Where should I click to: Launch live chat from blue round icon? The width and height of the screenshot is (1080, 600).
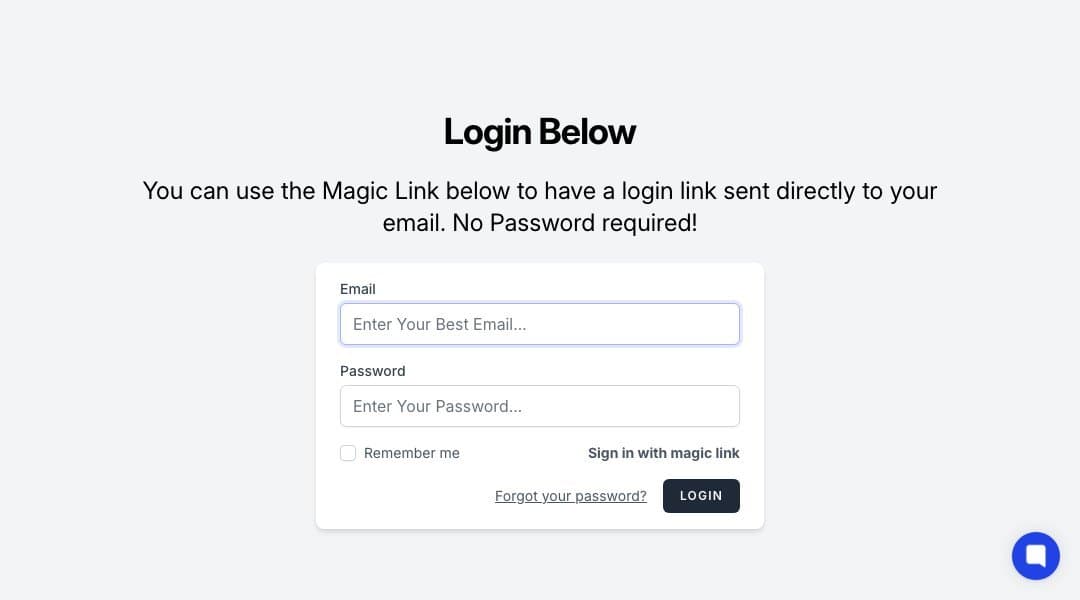coord(1035,556)
